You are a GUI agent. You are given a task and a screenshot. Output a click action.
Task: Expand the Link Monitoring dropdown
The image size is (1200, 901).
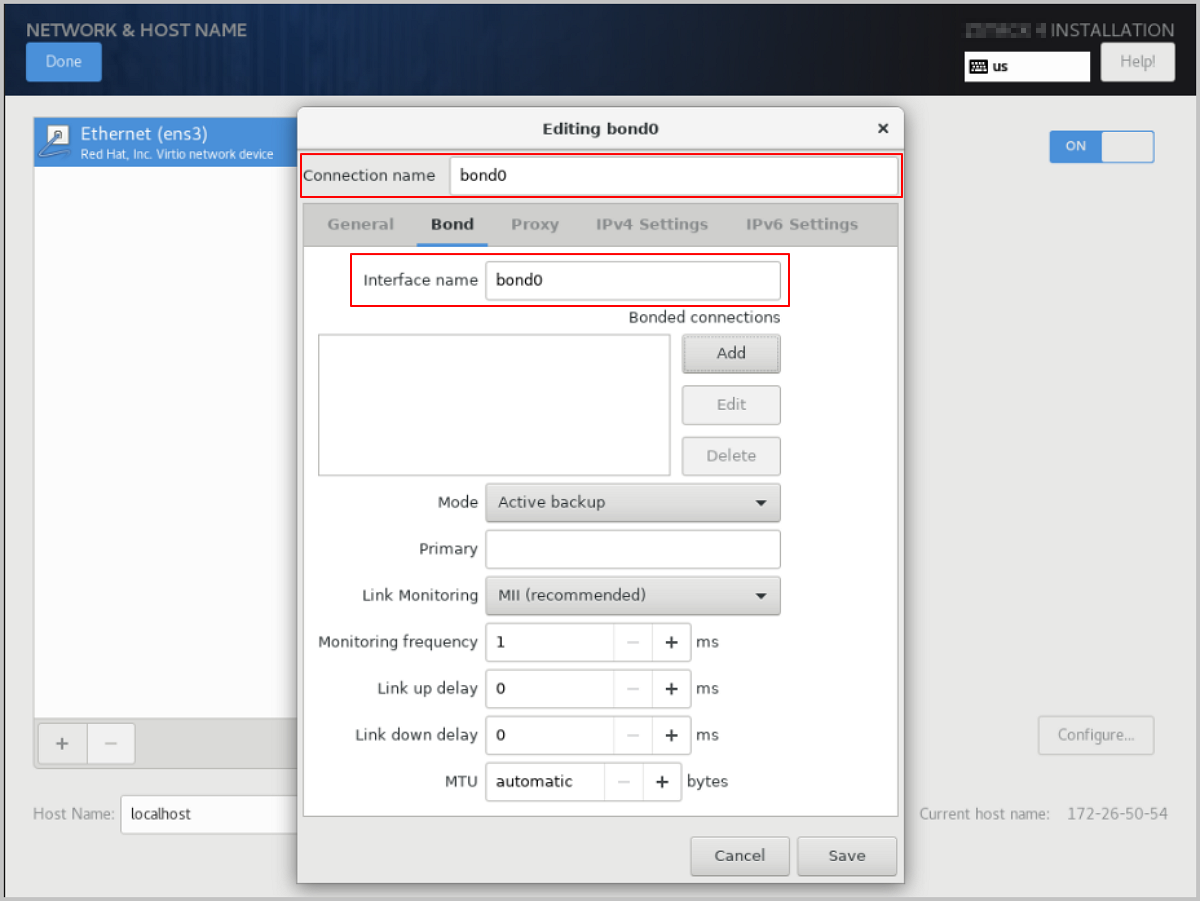632,596
